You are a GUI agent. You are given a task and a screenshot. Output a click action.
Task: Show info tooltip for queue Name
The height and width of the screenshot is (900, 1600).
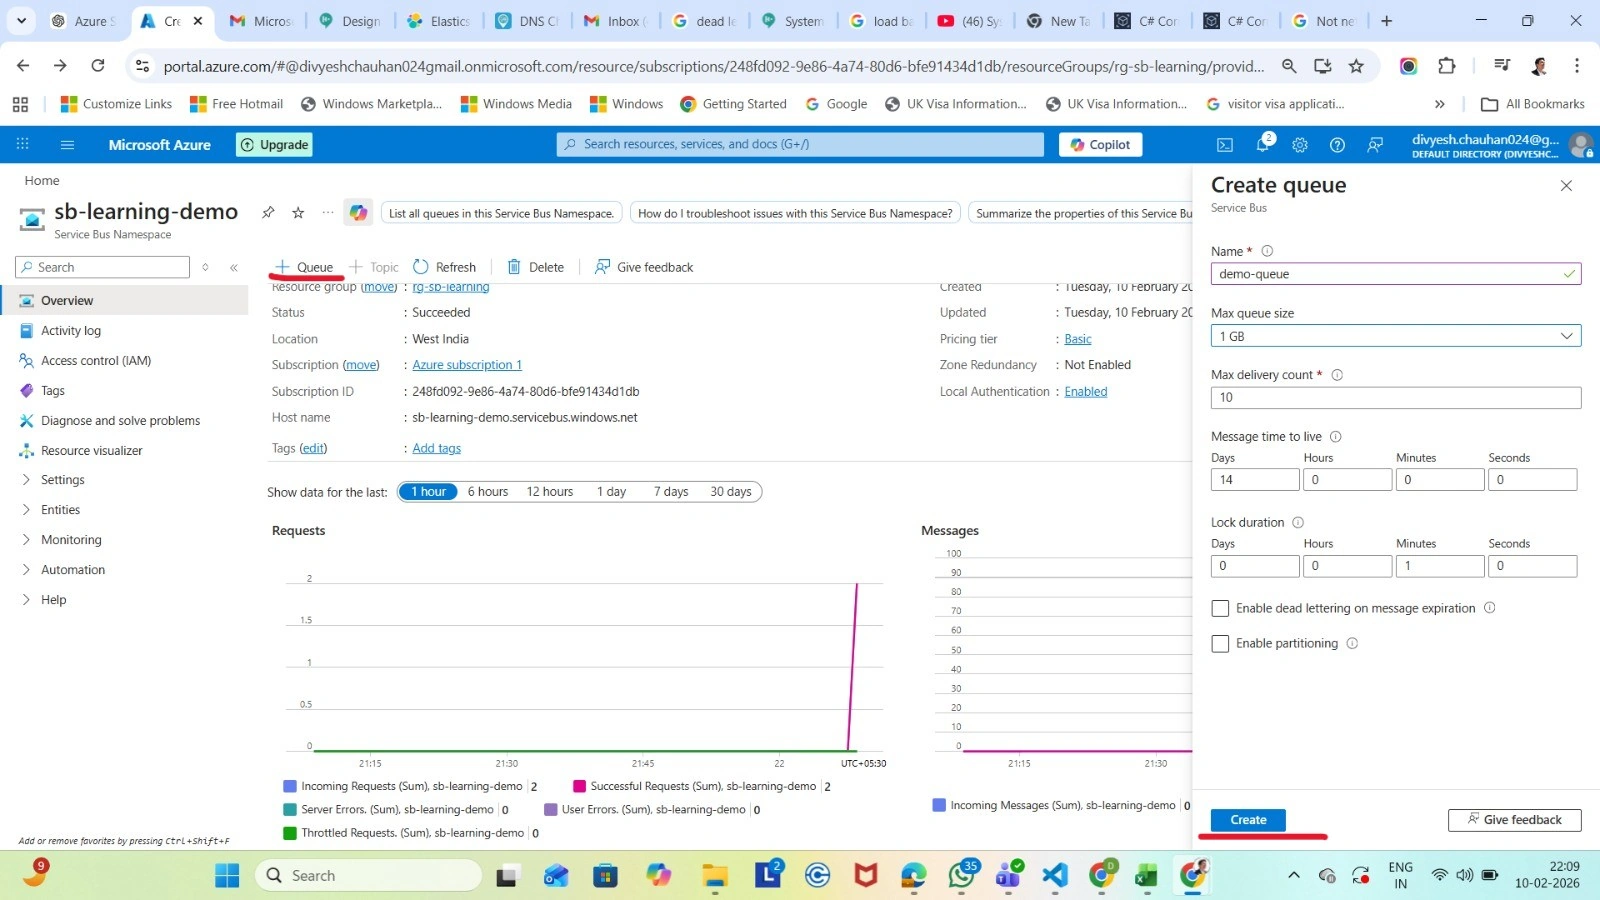point(1267,251)
